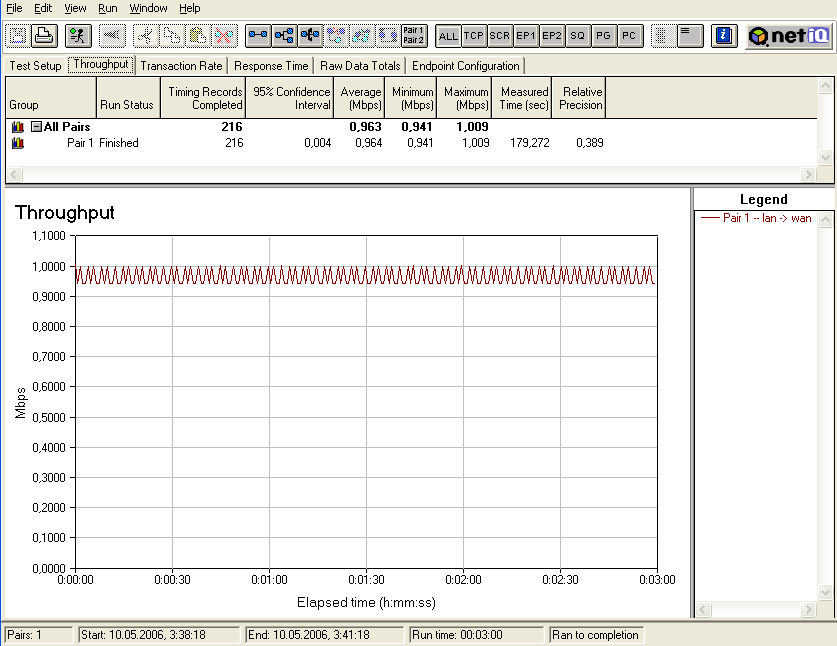Switch to the Response Time tab

(271, 66)
